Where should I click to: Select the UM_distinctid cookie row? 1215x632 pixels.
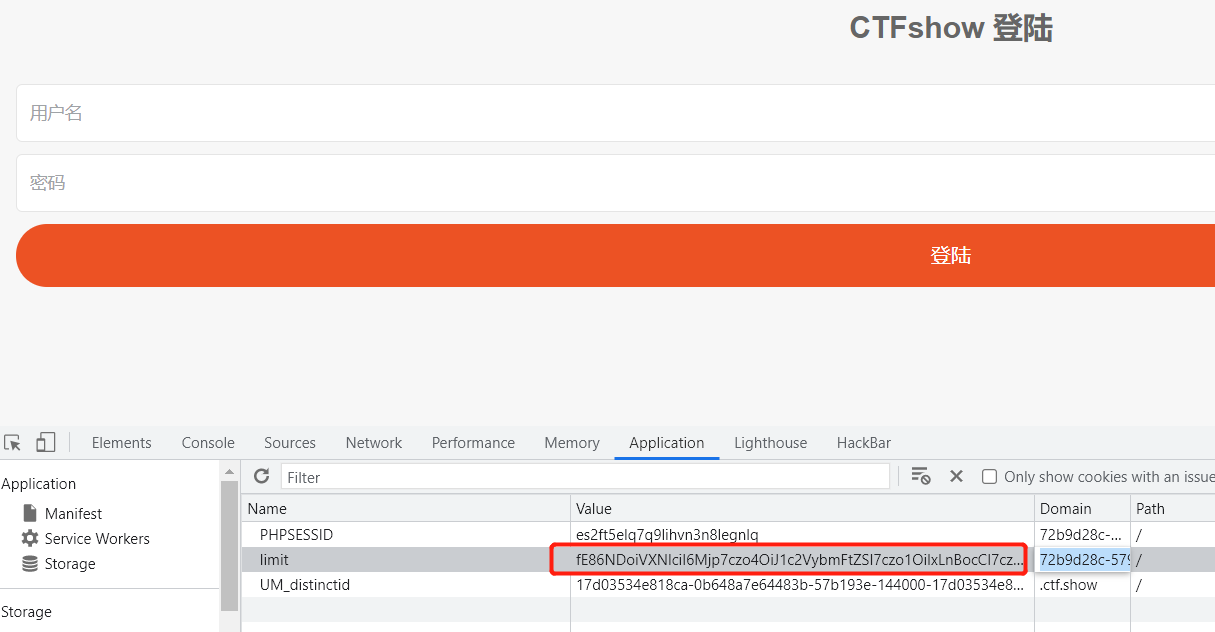[x=728, y=585]
